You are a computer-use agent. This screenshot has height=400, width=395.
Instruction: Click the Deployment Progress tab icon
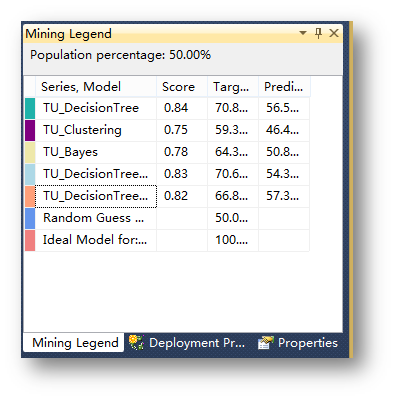(x=136, y=343)
